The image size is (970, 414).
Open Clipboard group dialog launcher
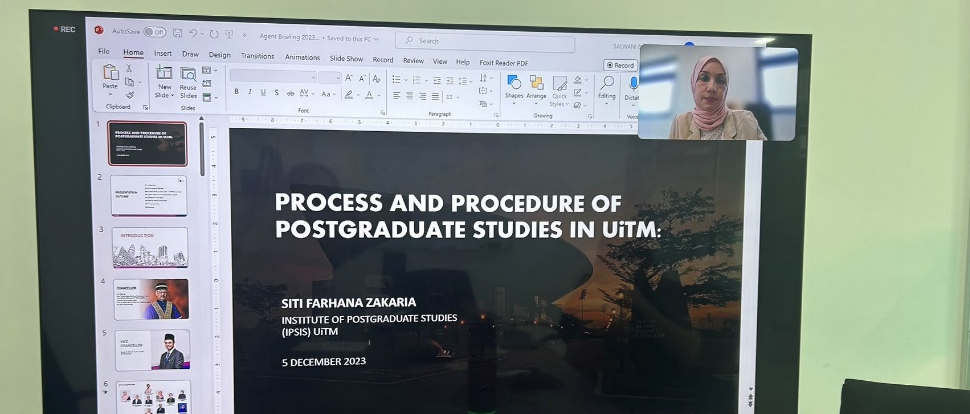145,107
